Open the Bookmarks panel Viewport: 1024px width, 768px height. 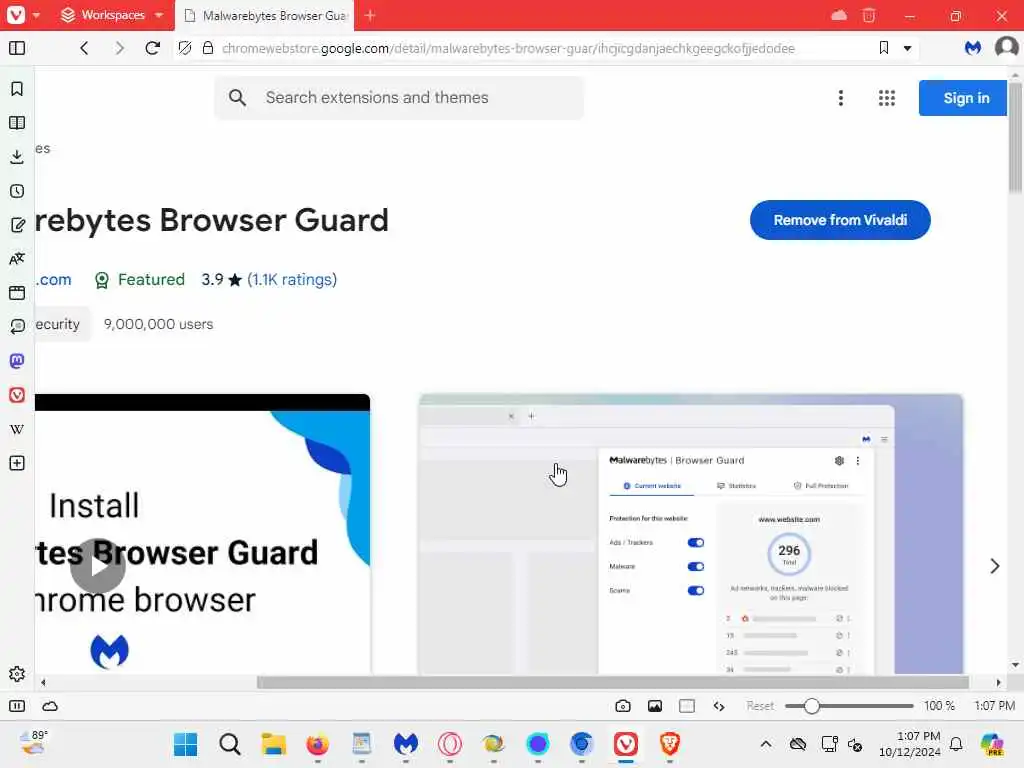(17, 89)
